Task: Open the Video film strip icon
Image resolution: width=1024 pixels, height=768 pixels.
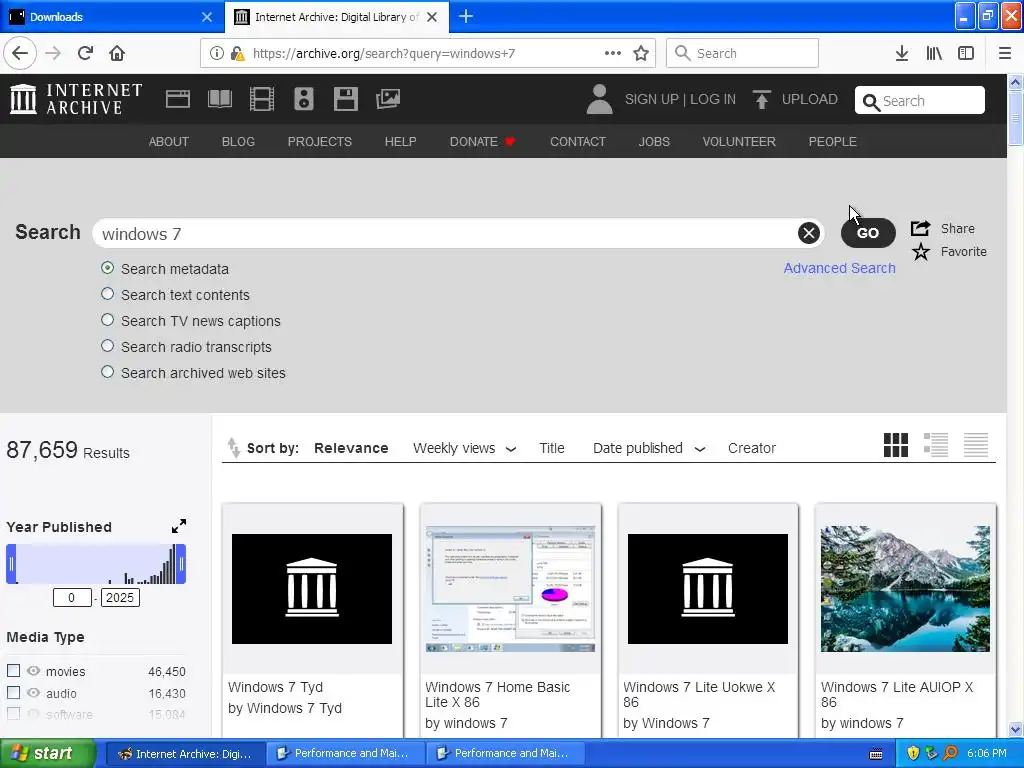Action: coord(262,99)
